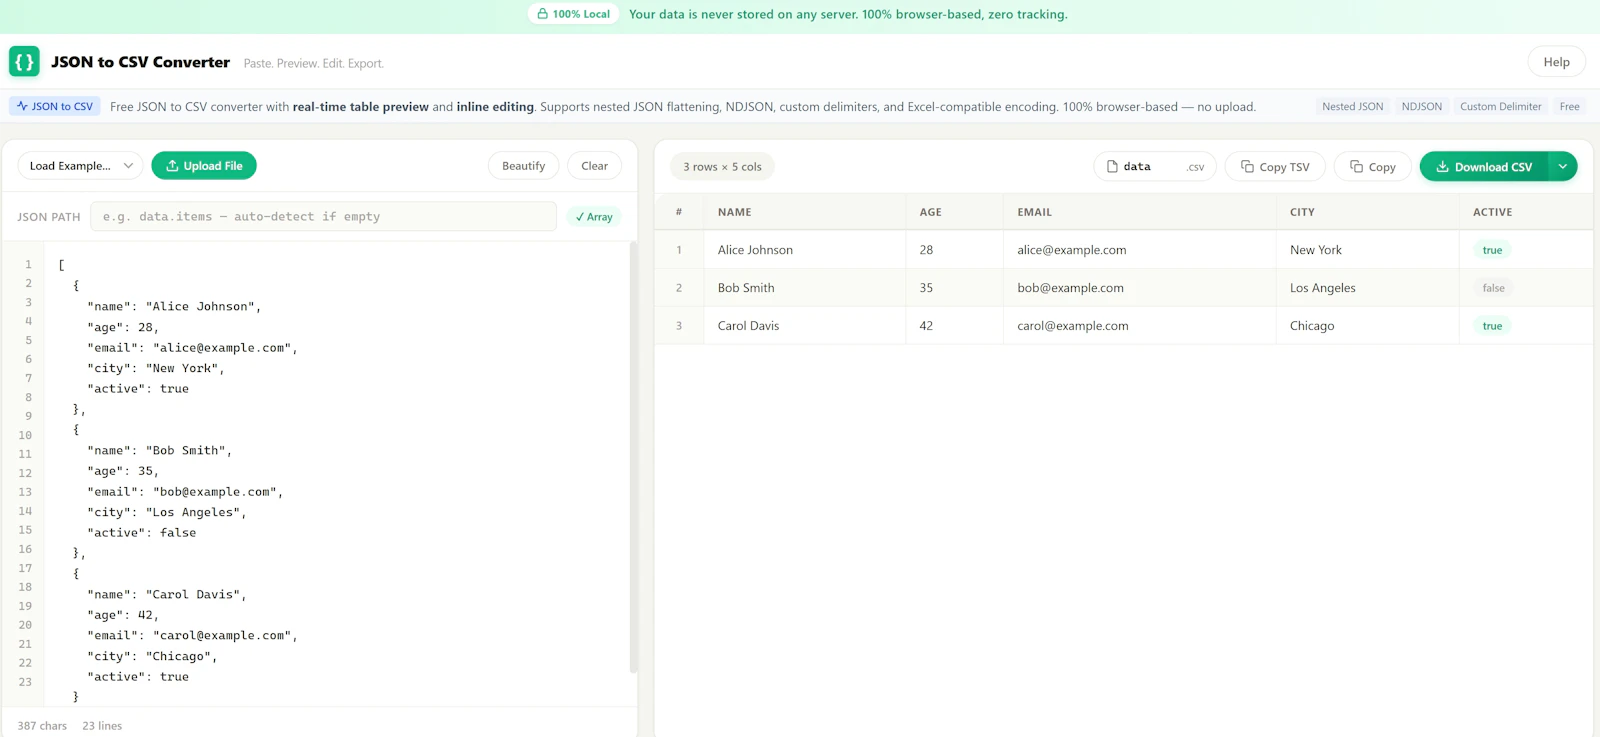The width and height of the screenshot is (1600, 737).
Task: Click the Carol Davis name cell
Action: (804, 326)
